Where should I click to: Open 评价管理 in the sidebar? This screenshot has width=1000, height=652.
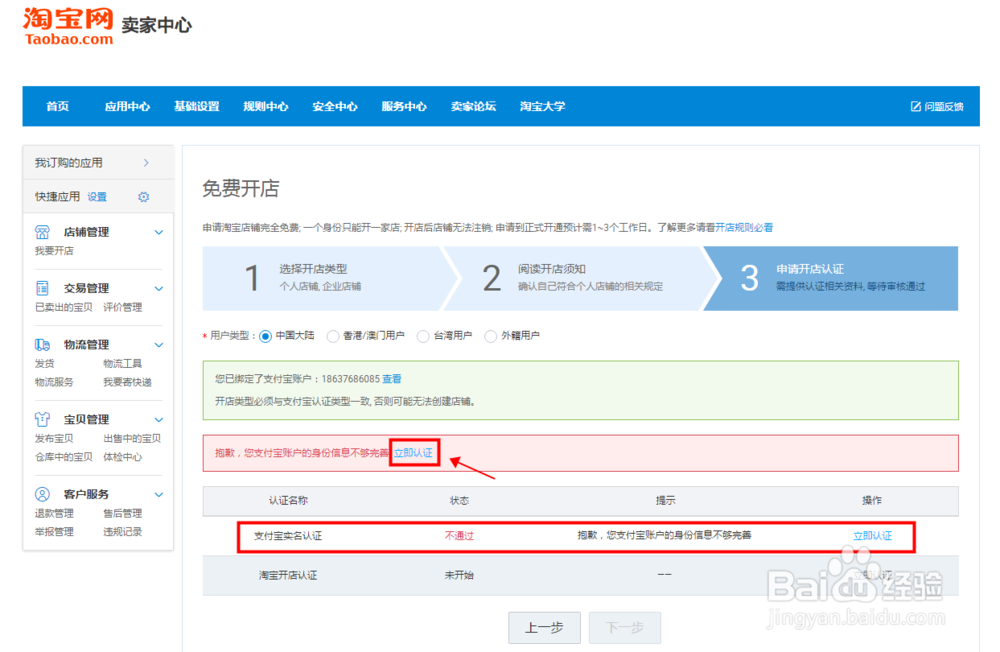point(122,307)
